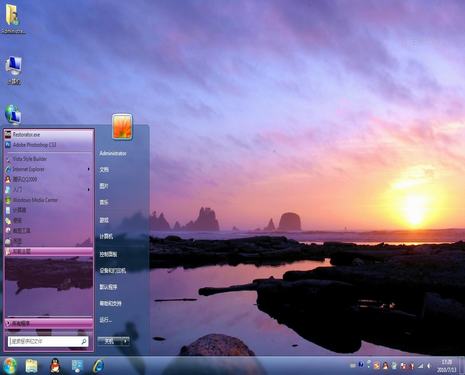Expand 所有程序 (All Programs) list
The width and height of the screenshot is (465, 375).
[x=49, y=323]
